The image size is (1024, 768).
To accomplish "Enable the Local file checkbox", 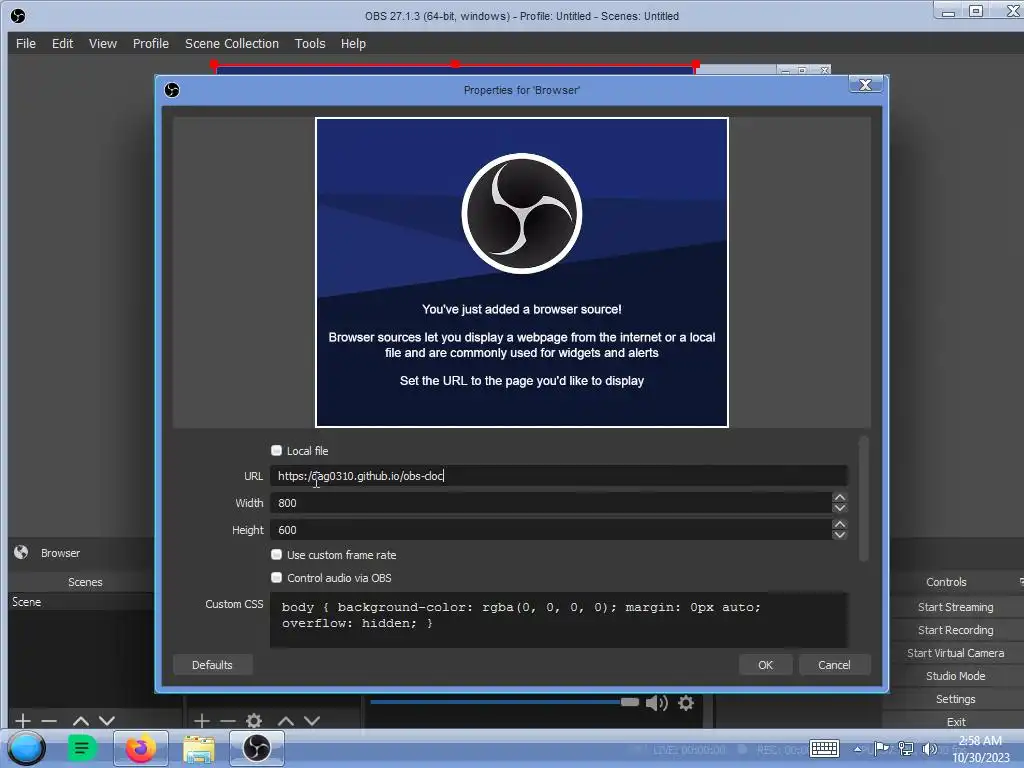I will pos(276,451).
